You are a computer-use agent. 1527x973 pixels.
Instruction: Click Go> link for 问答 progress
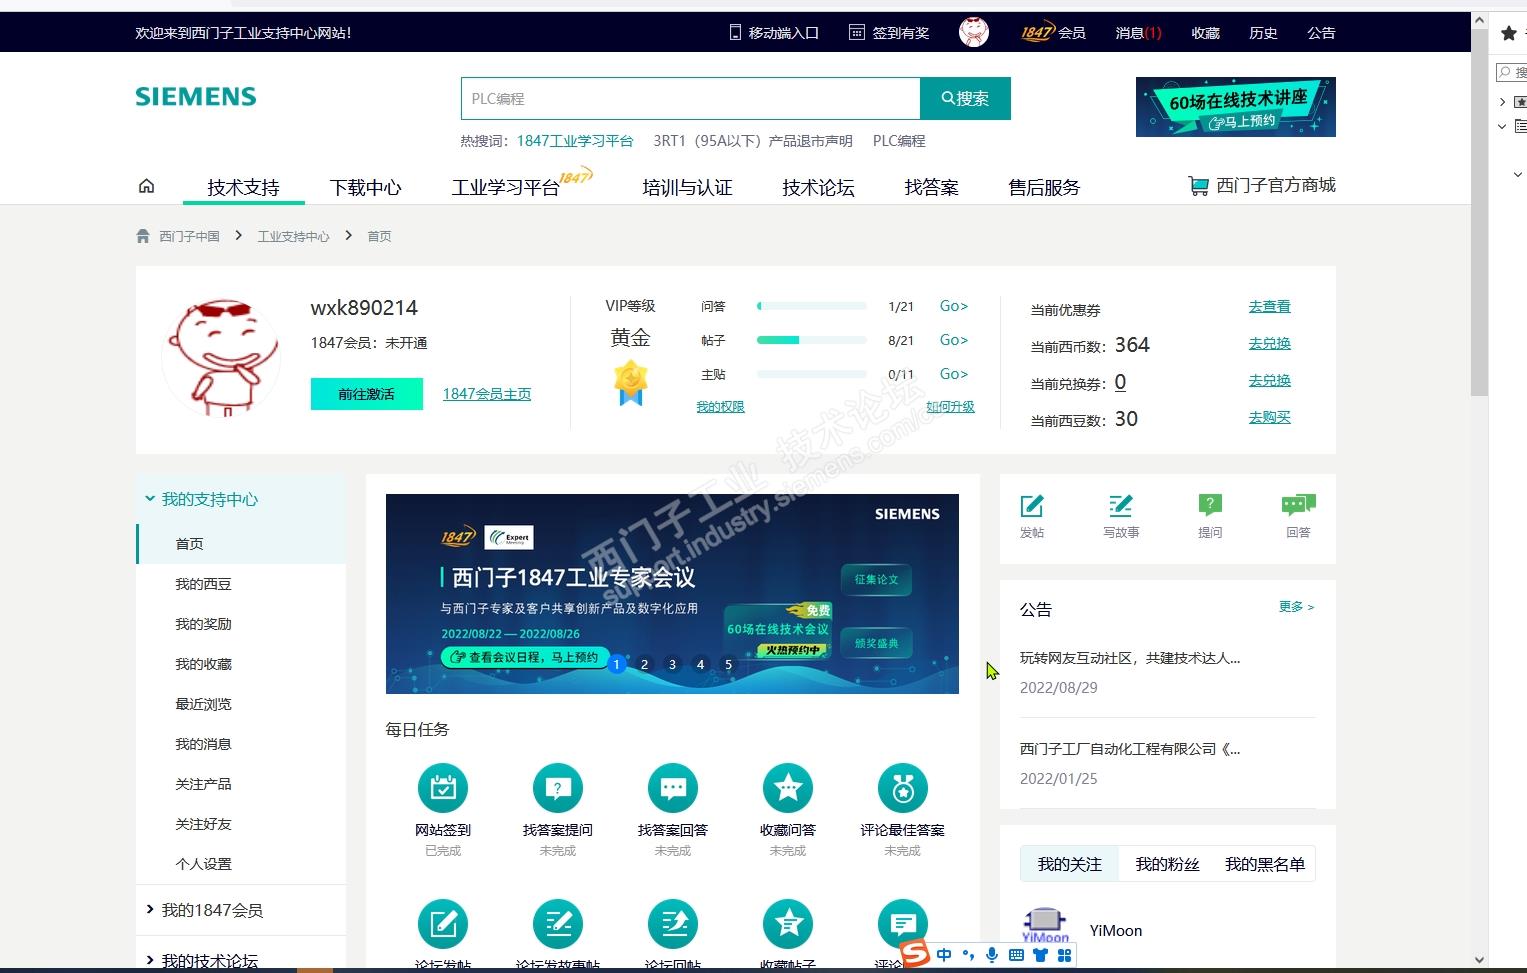click(954, 306)
